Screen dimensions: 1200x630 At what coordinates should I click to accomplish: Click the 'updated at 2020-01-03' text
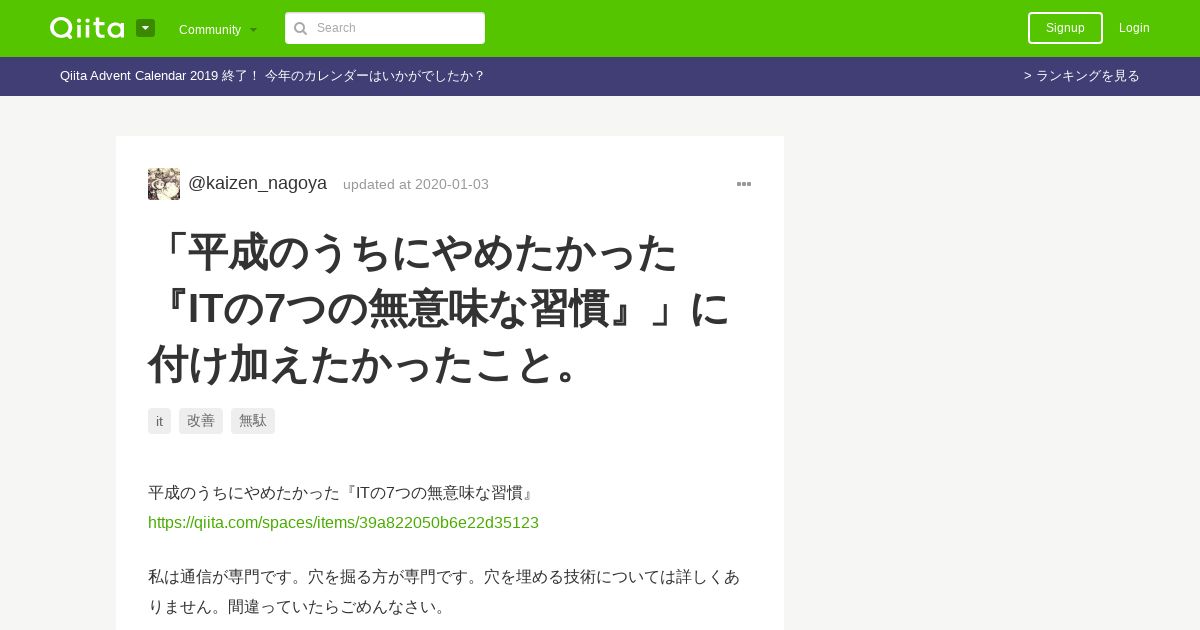click(x=416, y=184)
